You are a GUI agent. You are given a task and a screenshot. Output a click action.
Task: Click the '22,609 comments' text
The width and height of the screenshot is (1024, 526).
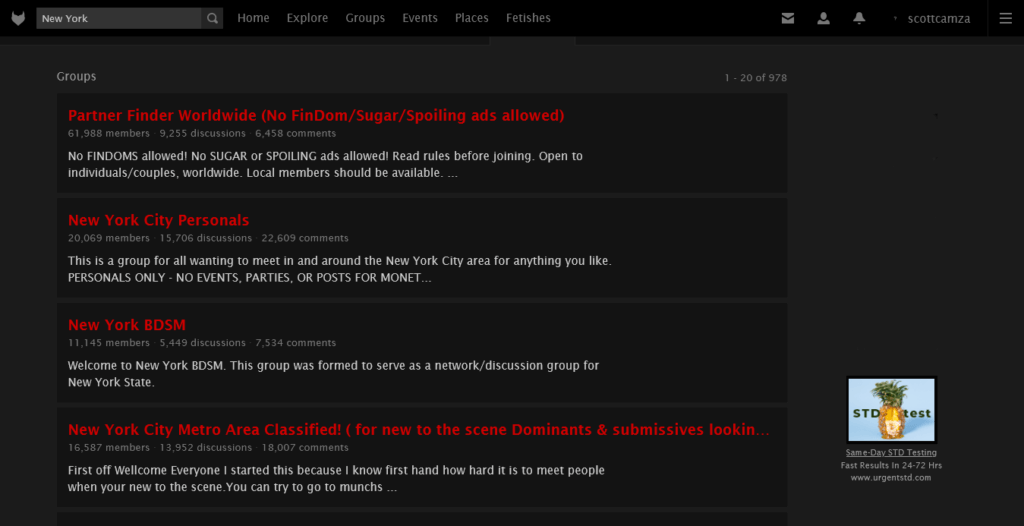click(x=305, y=238)
